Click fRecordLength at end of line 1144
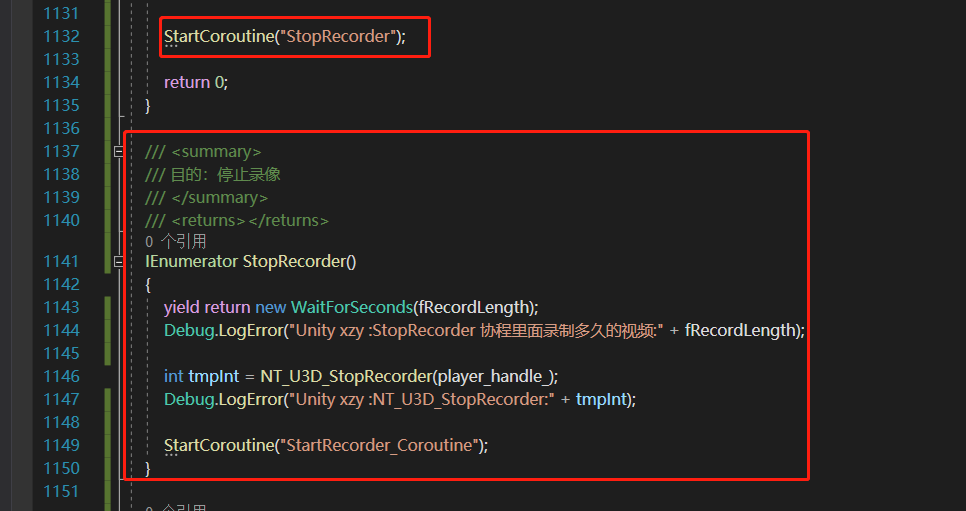Image resolution: width=966 pixels, height=511 pixels. pyautogui.click(x=742, y=330)
